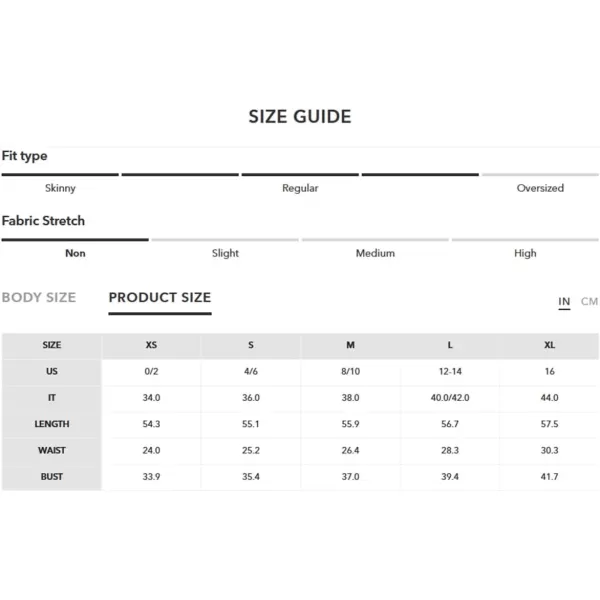Click the XS column header
The image size is (600, 600).
pos(151,345)
